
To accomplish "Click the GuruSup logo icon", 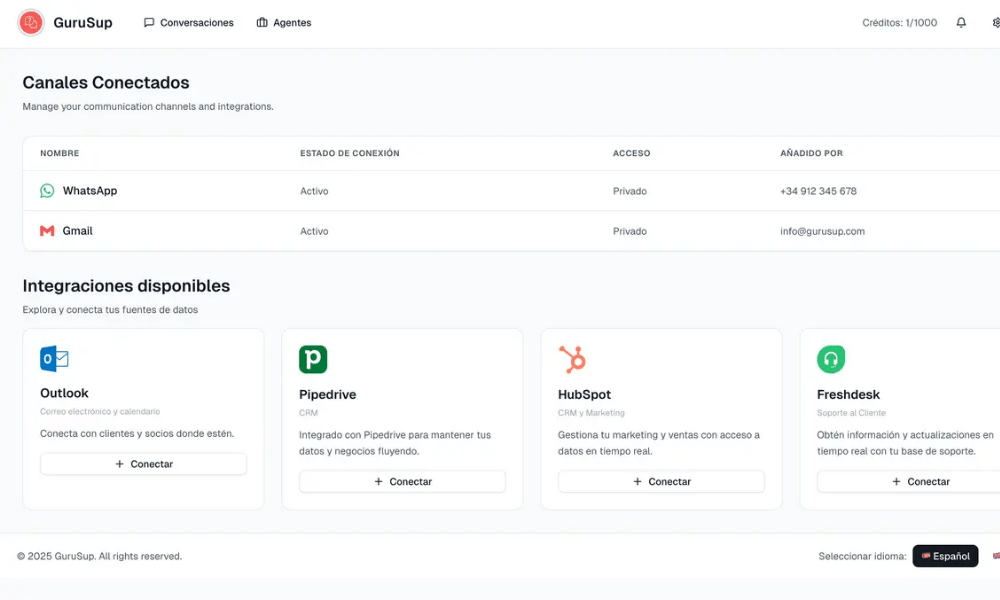I will 31,23.
